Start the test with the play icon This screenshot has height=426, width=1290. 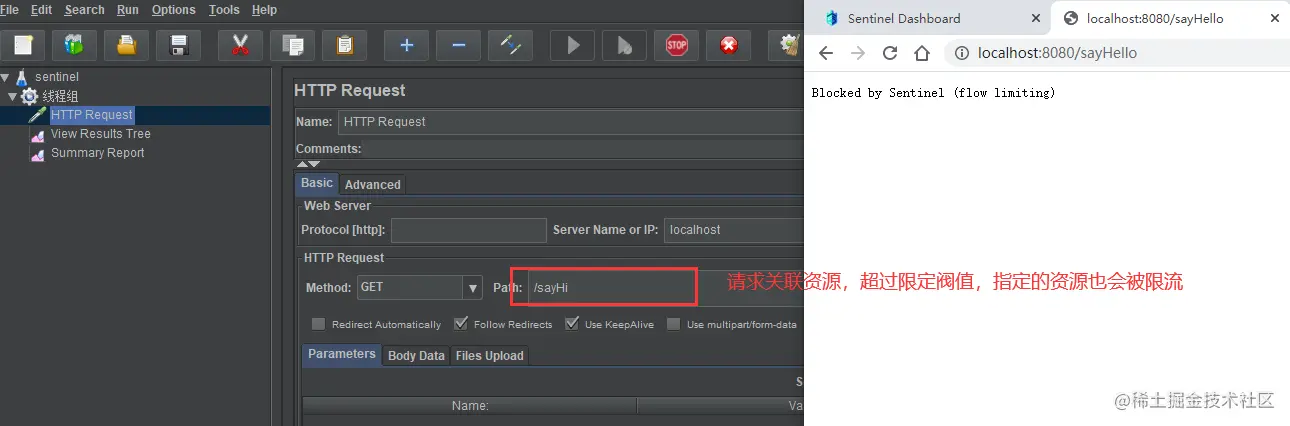point(572,45)
